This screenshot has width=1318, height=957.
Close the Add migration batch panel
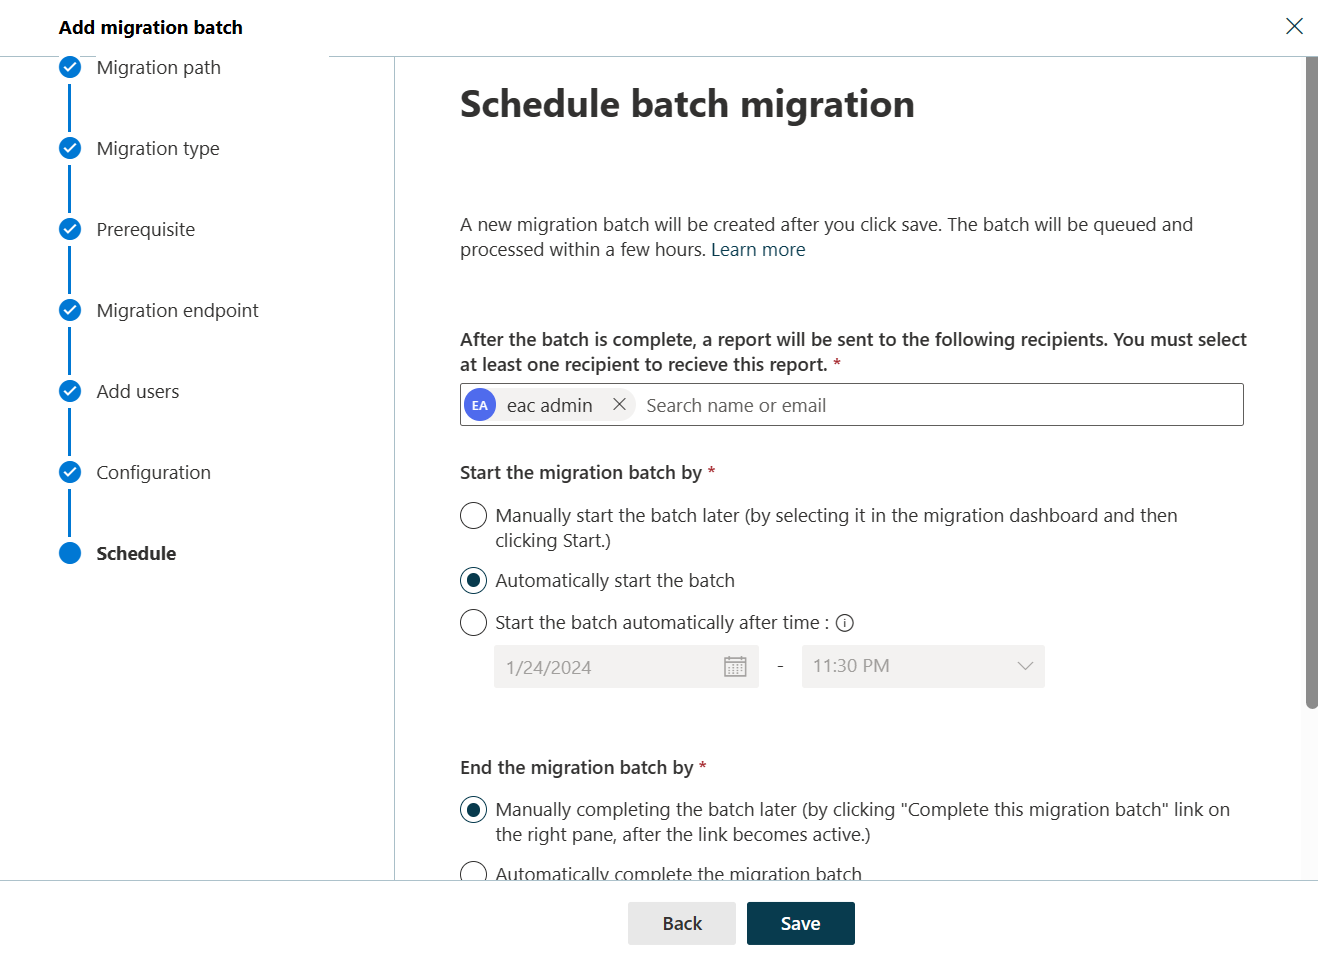coord(1294,26)
